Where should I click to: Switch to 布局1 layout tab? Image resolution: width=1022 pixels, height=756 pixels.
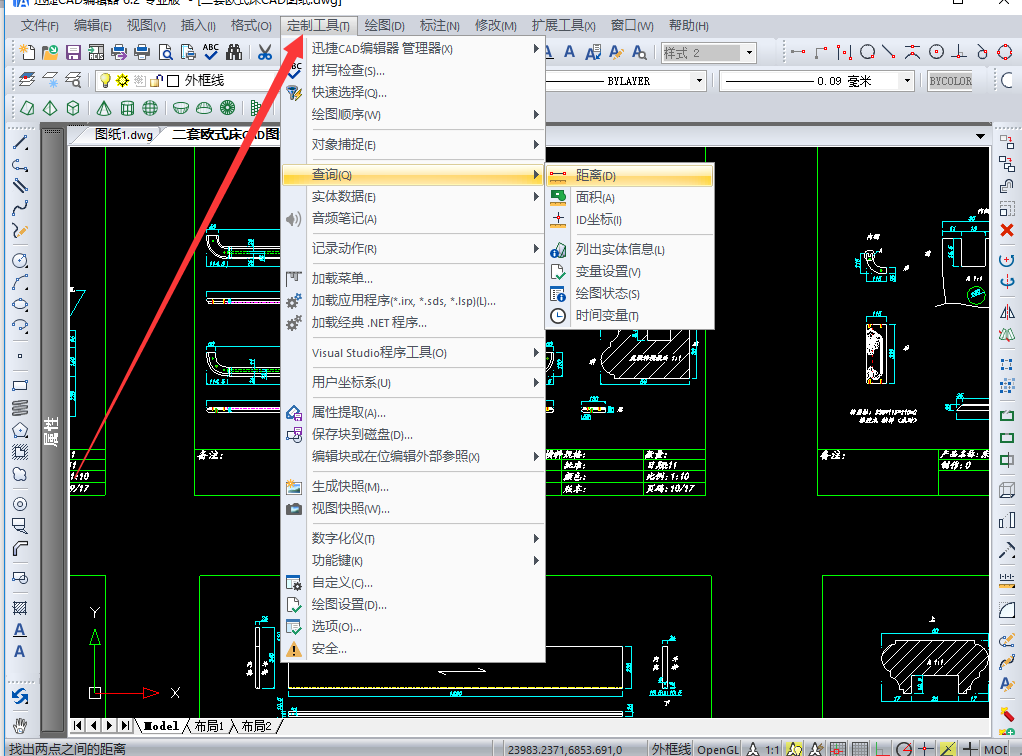209,726
